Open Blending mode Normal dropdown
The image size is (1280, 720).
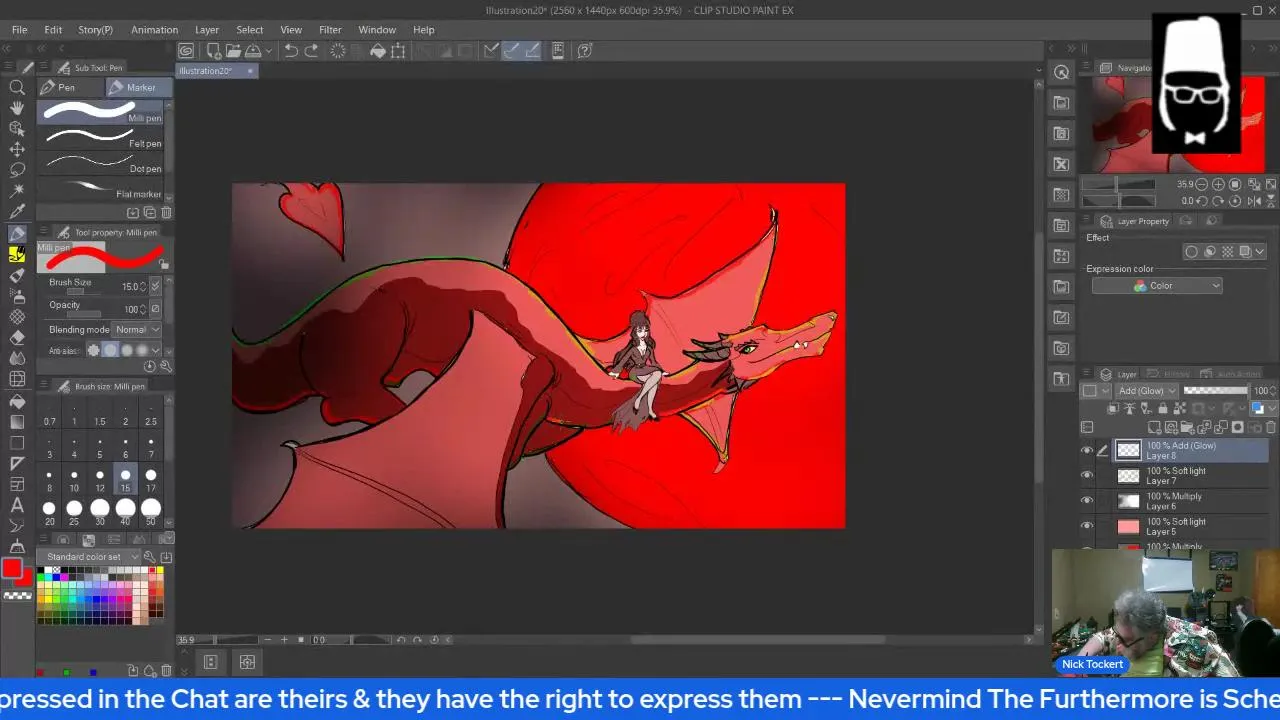(137, 329)
